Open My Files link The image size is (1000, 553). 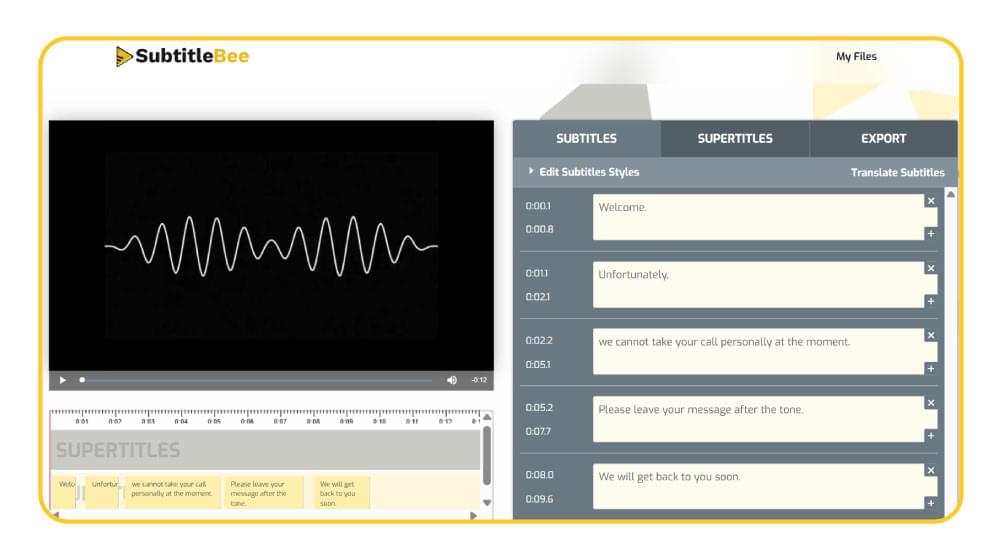[x=856, y=56]
